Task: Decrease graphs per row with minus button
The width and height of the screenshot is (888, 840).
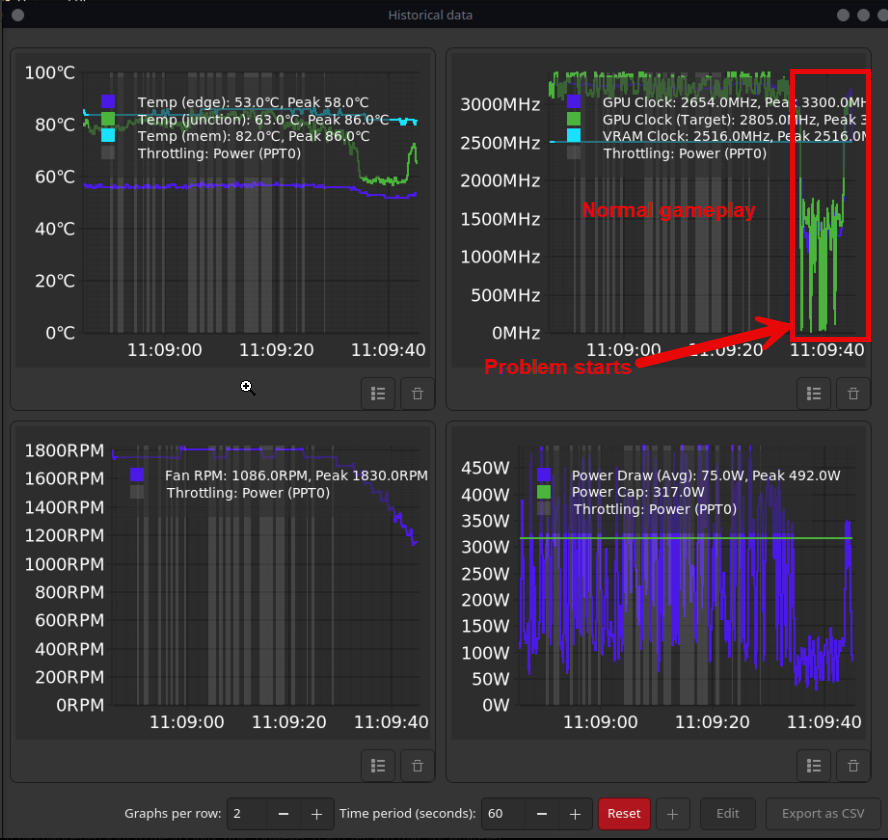Action: [x=283, y=814]
